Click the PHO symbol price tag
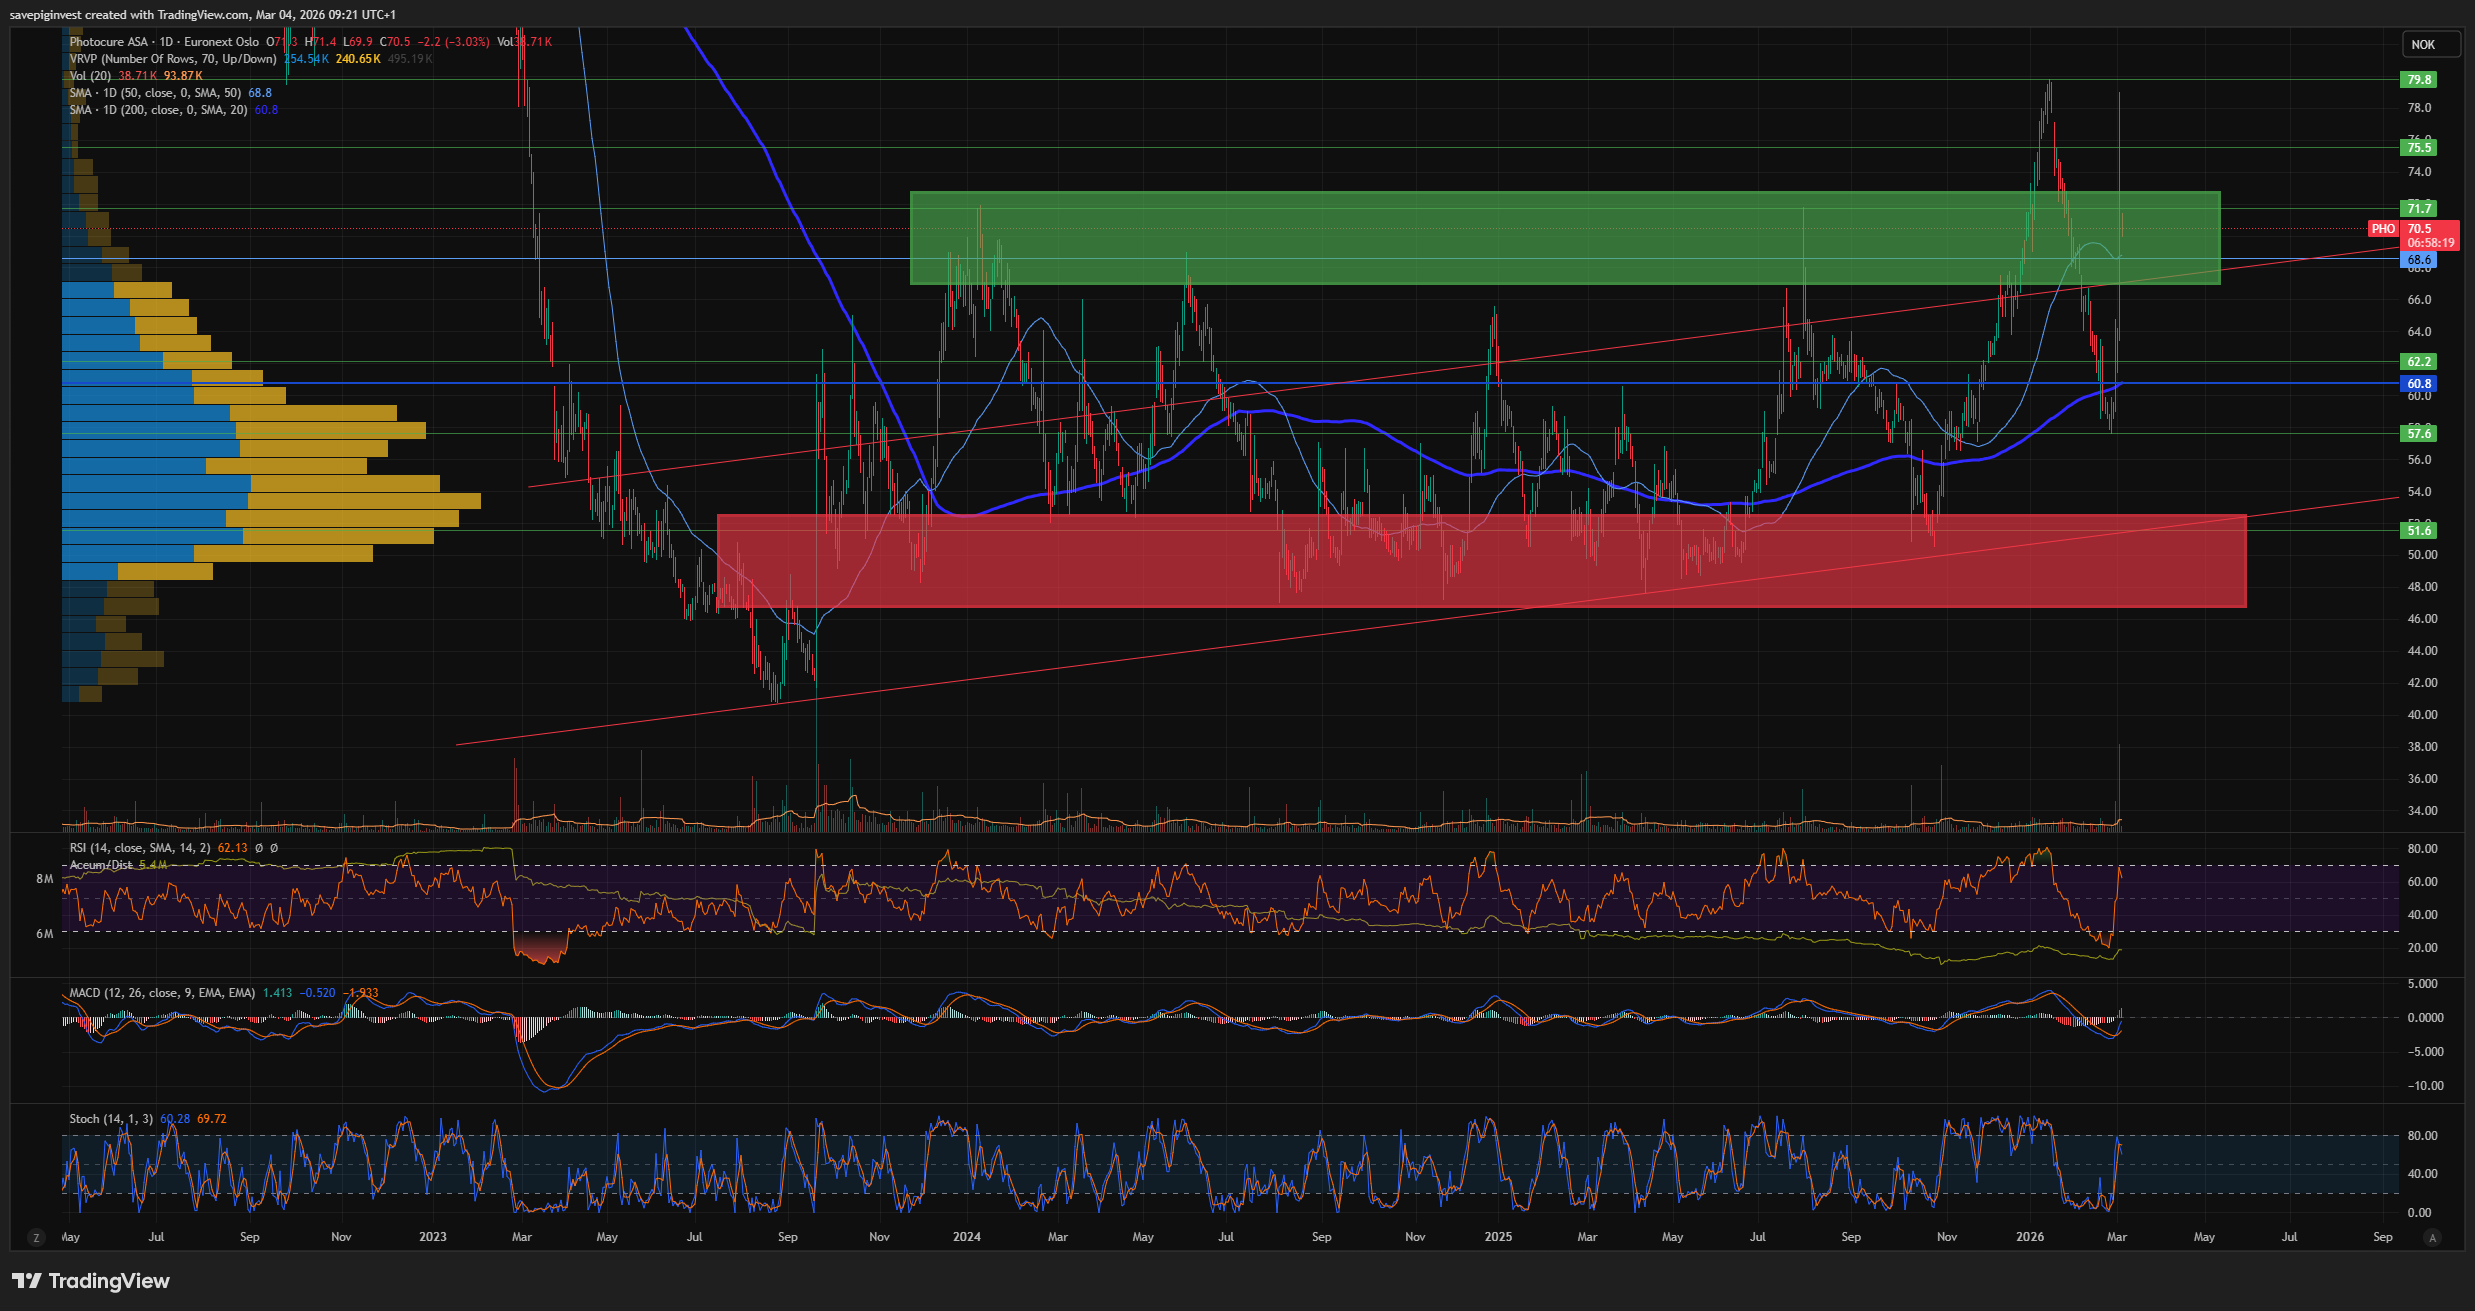This screenshot has height=1311, width=2475. coord(2383,229)
